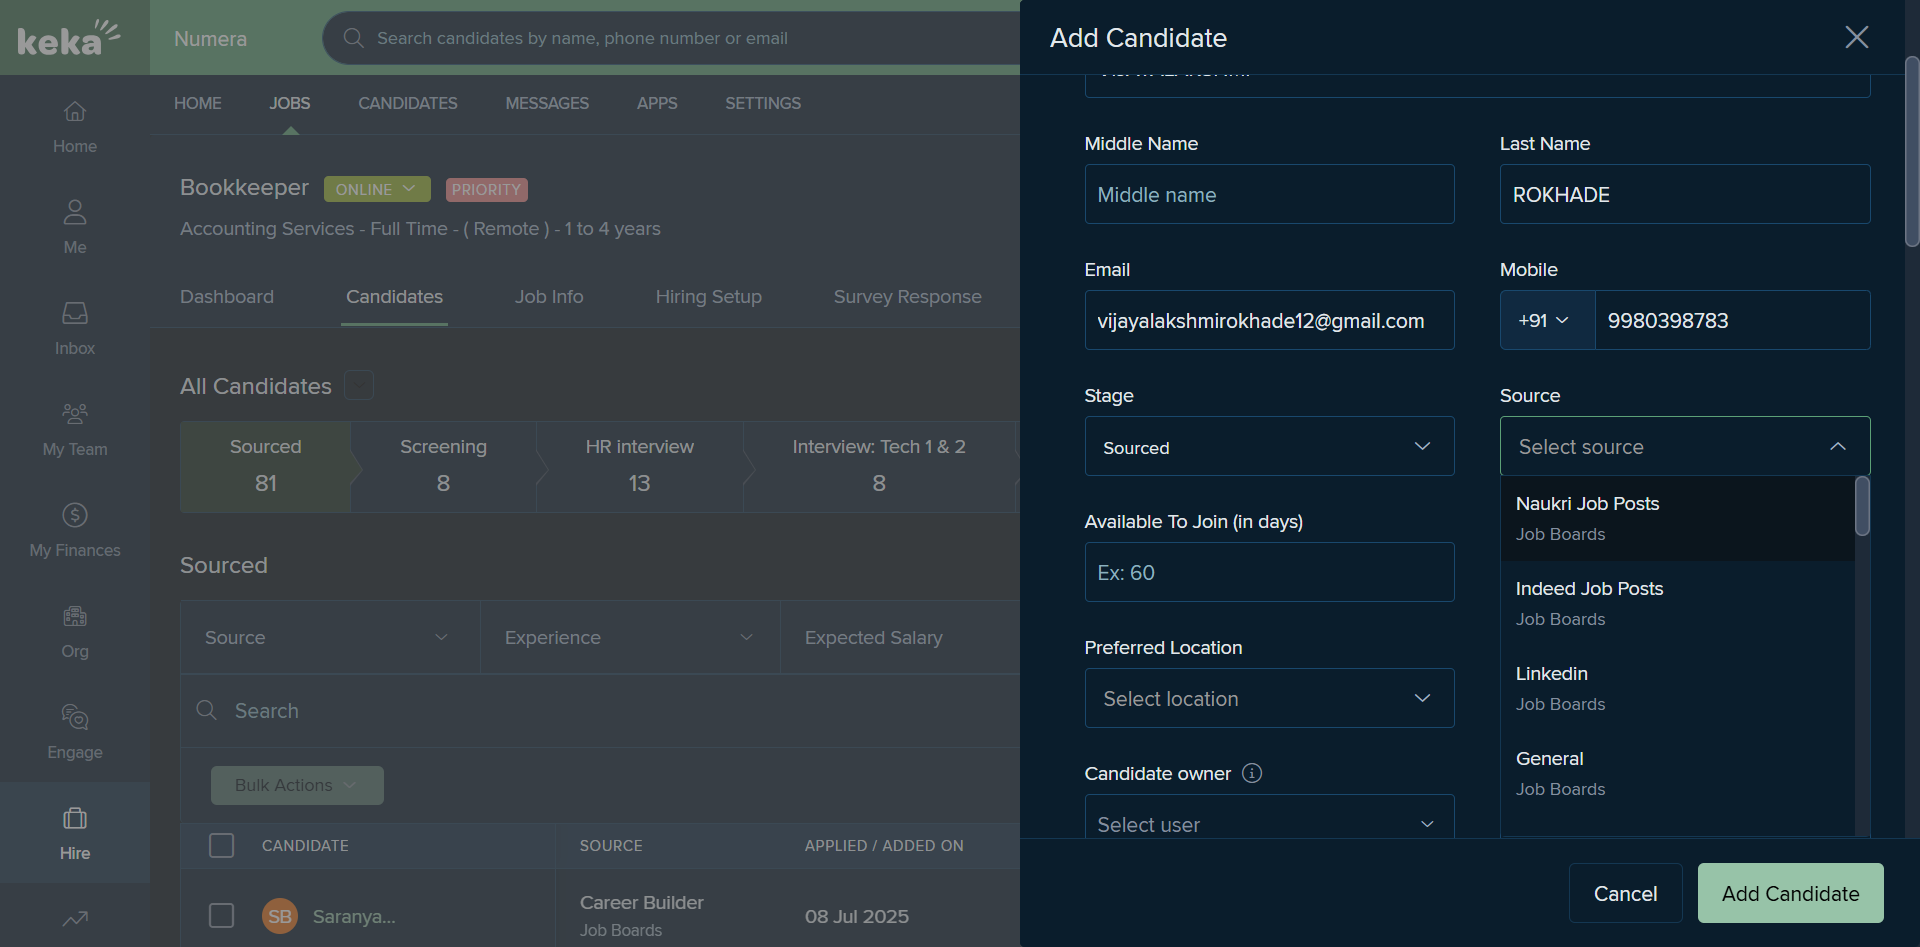Open the Org sidebar icon
Screen dimensions: 1920x947
pyautogui.click(x=75, y=616)
